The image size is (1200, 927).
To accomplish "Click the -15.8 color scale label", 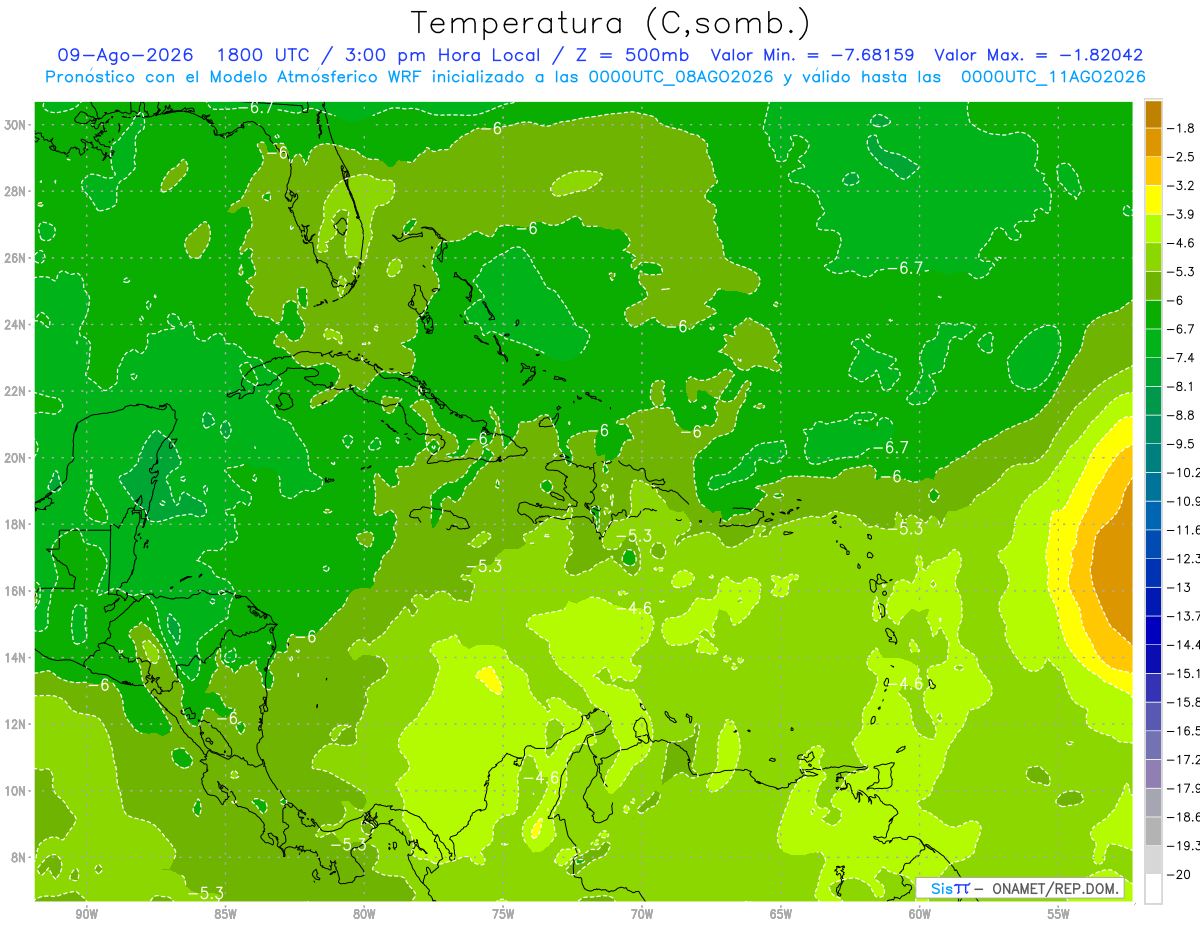I will (1184, 702).
